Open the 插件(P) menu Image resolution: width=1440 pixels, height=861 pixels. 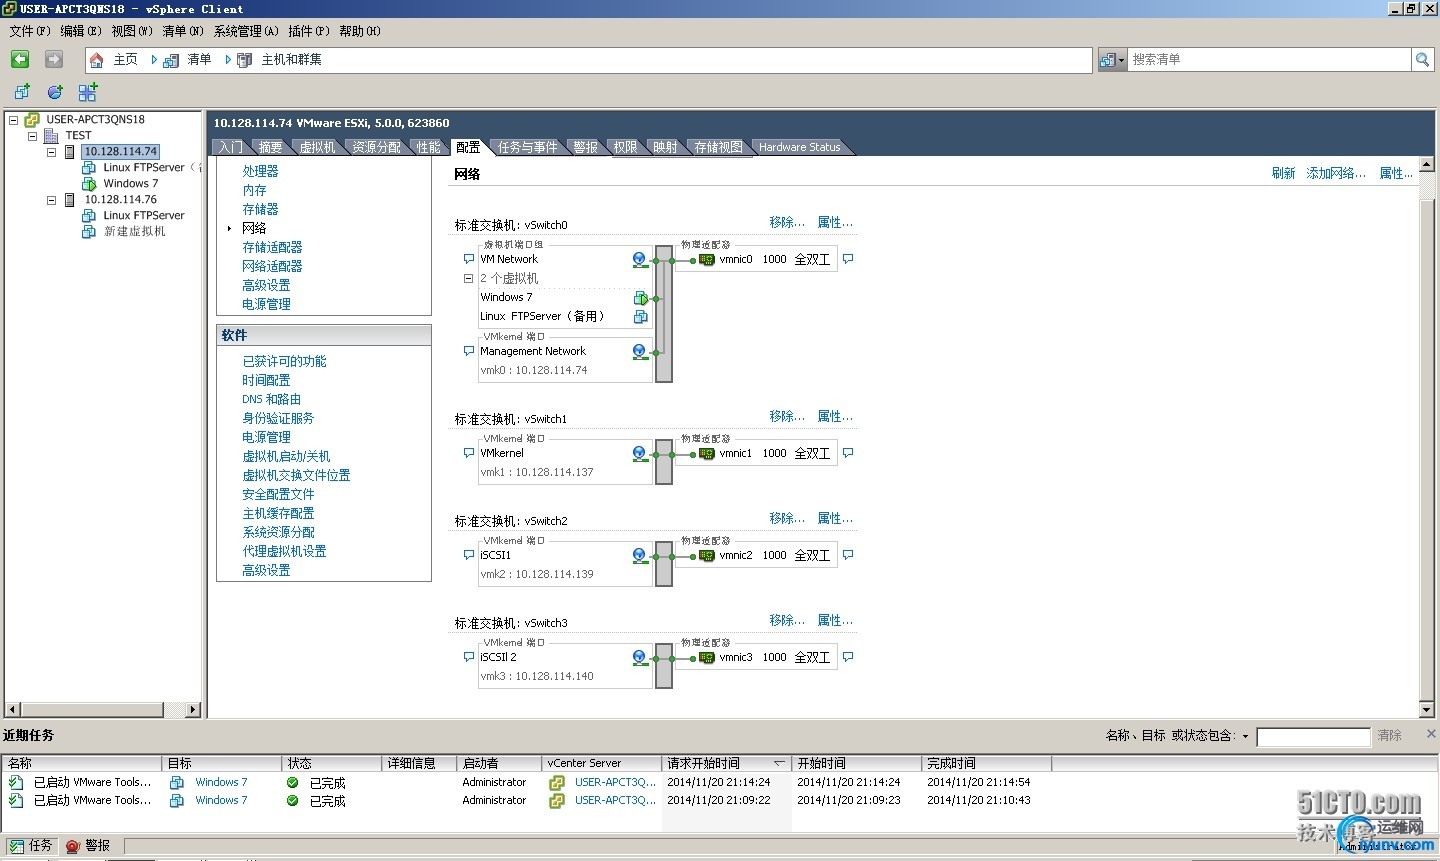[x=308, y=31]
